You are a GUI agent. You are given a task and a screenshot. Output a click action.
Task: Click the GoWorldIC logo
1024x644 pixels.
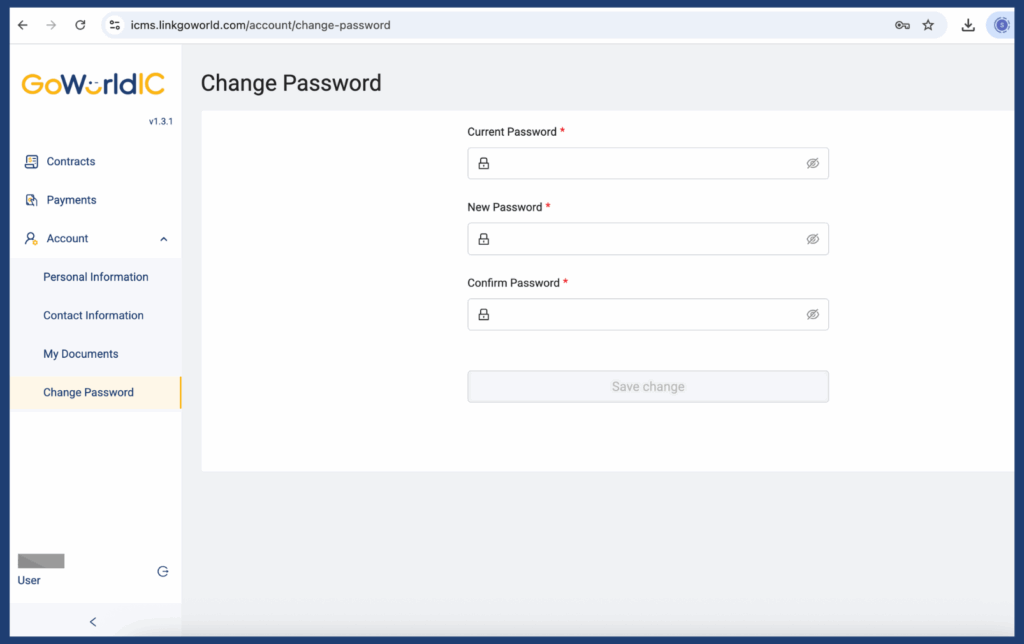point(93,84)
